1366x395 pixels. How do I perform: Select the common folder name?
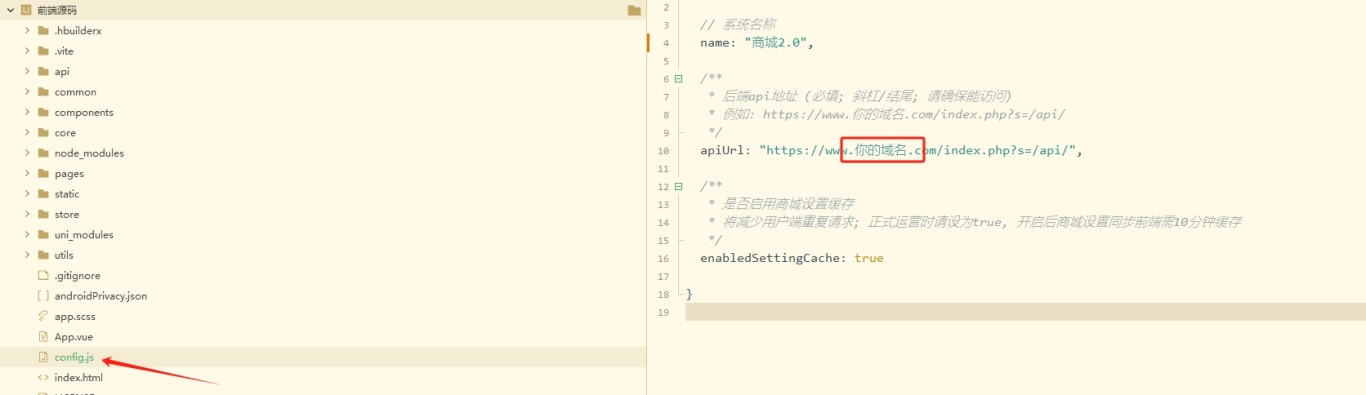(x=75, y=92)
